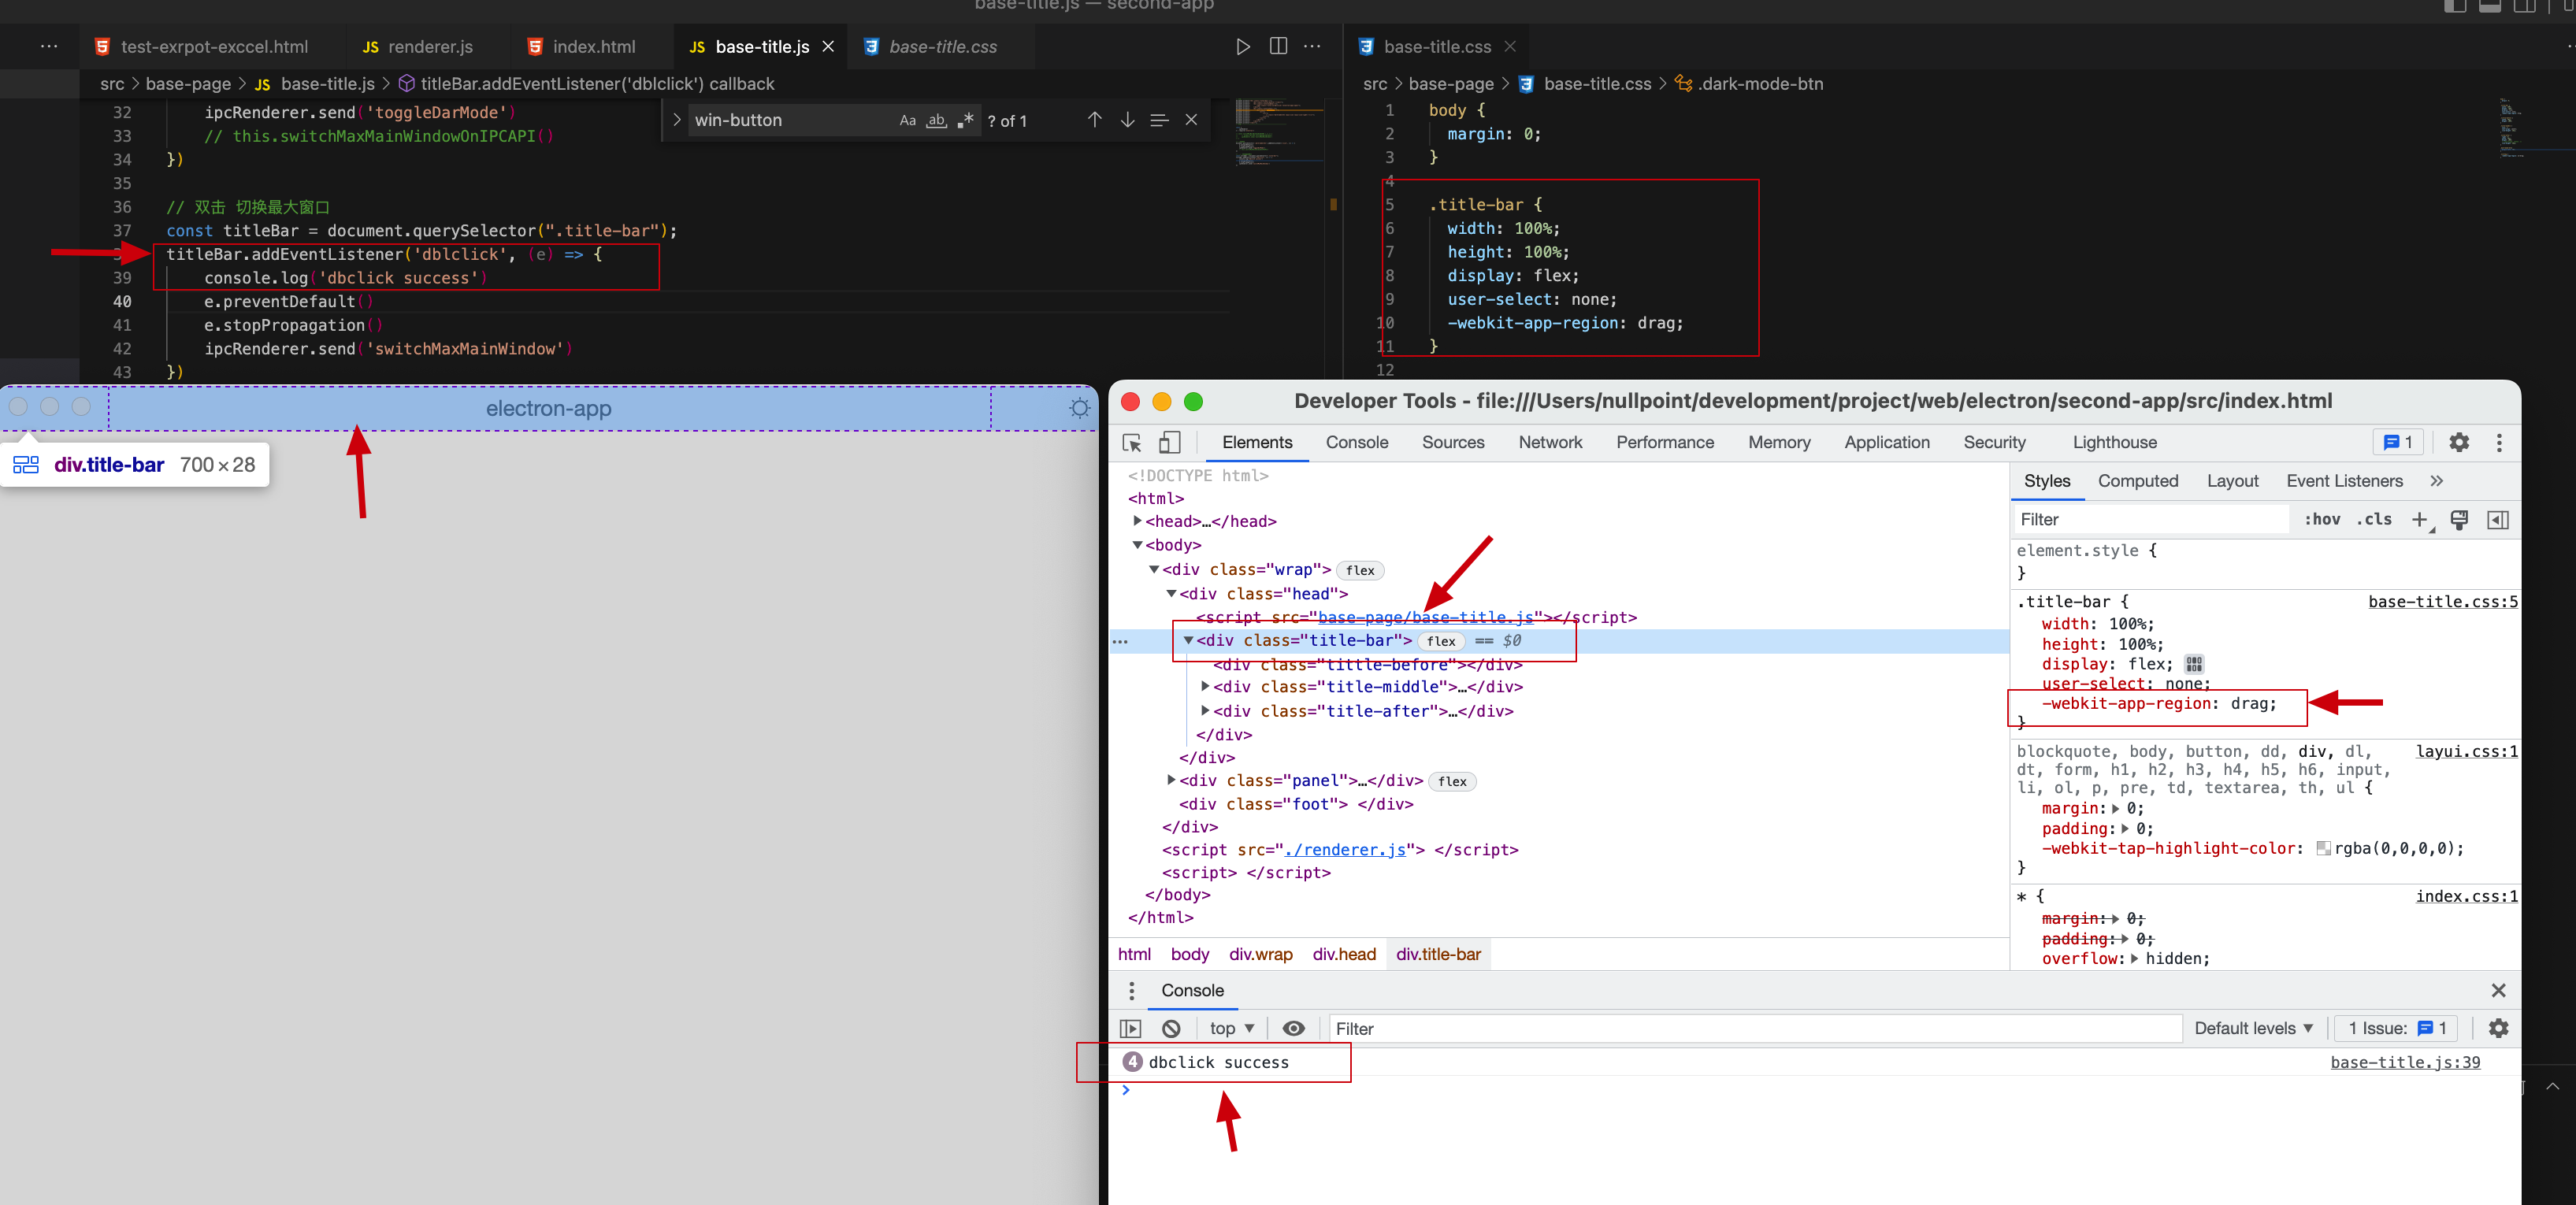Click the new style rule plus icon

2419,520
